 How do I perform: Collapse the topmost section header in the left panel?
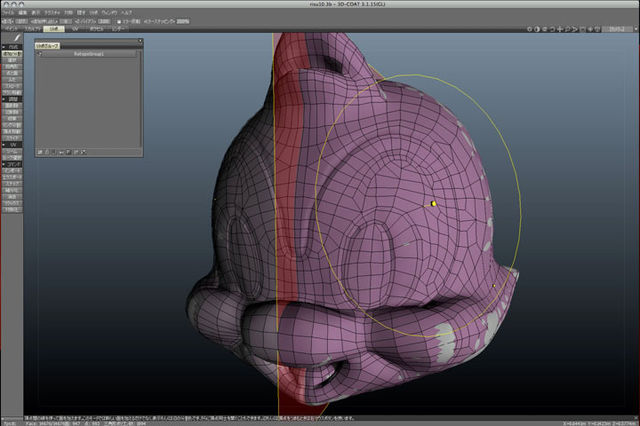14,46
